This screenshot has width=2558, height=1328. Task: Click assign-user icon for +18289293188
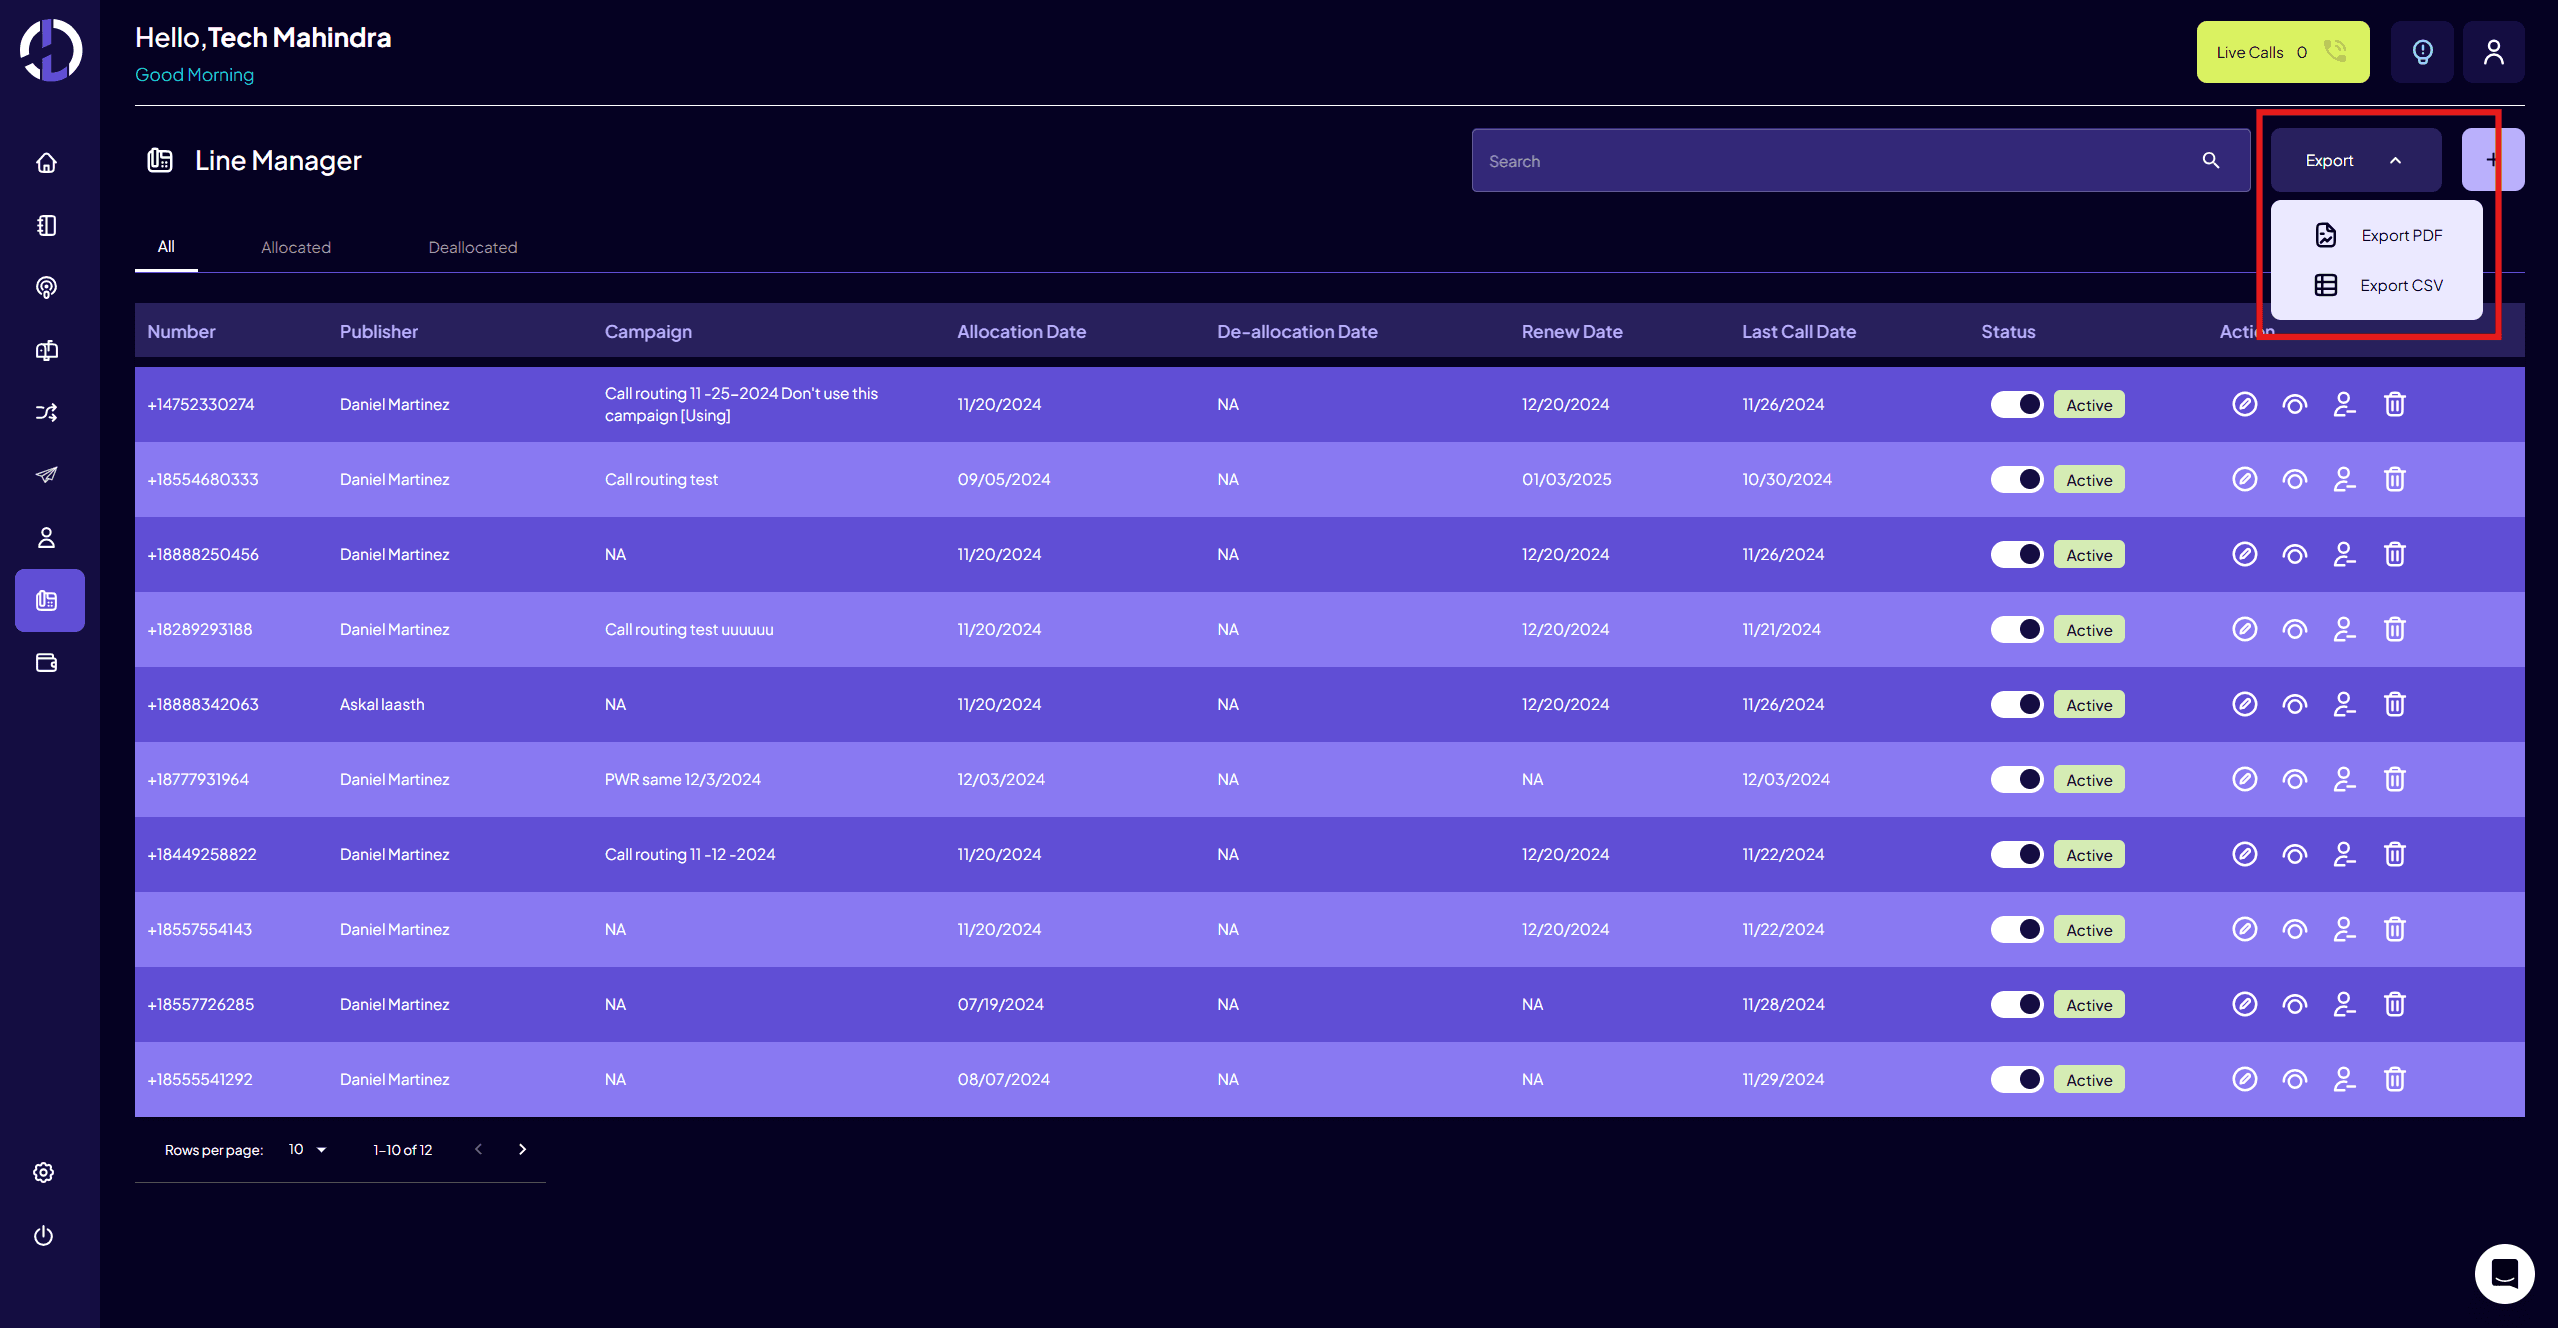pos(2344,629)
